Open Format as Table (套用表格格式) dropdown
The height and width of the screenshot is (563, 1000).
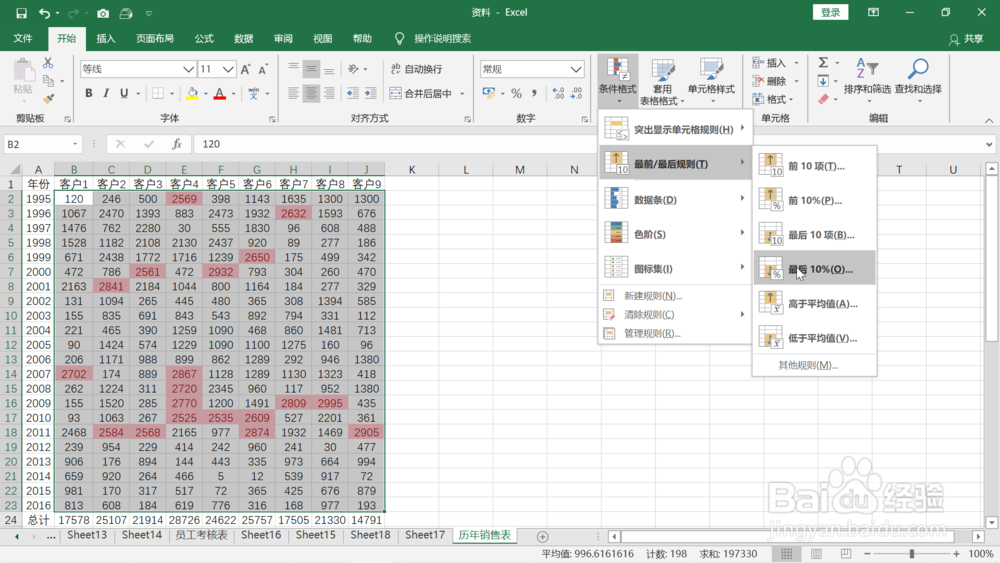pyautogui.click(x=662, y=82)
